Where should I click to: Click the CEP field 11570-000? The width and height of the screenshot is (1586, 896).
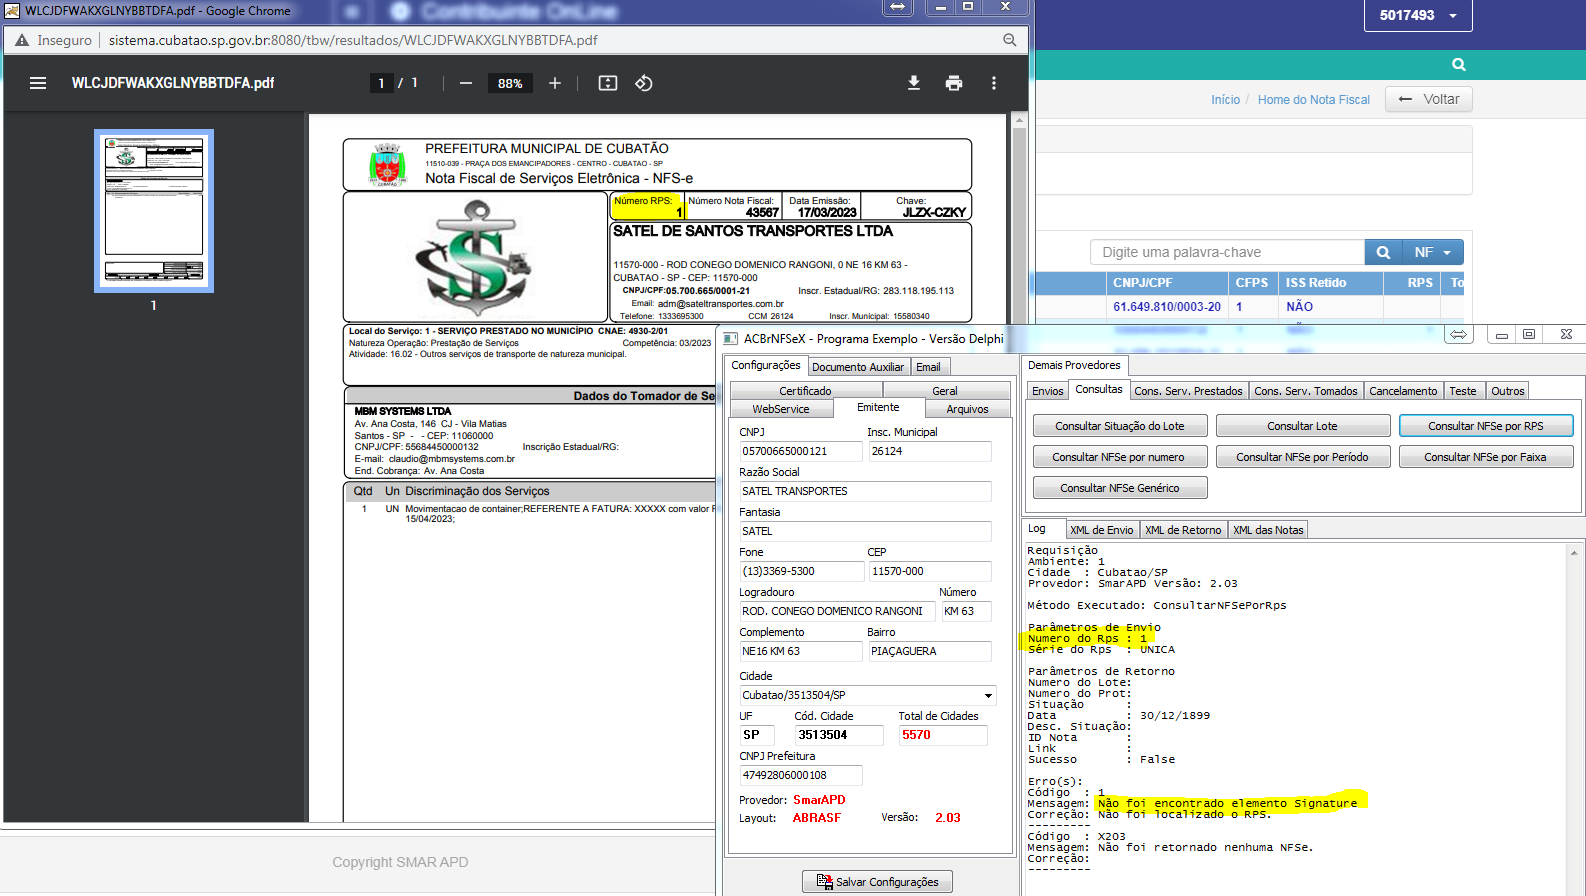(x=930, y=571)
